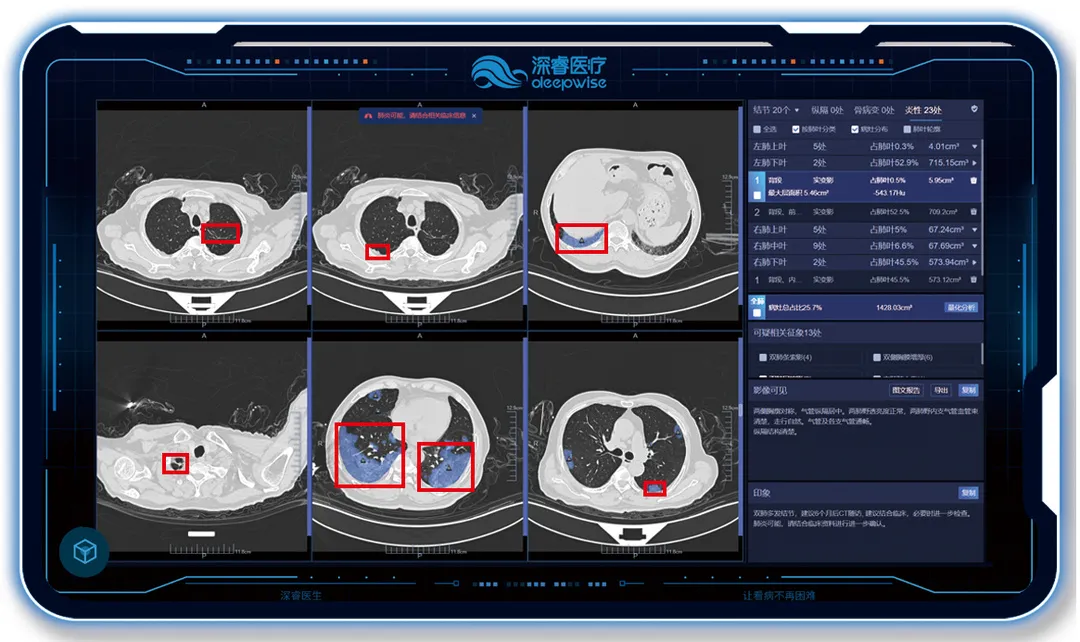Delete lesion row with 709.2cm³ volume
The height and width of the screenshot is (642, 1080).
pos(973,211)
